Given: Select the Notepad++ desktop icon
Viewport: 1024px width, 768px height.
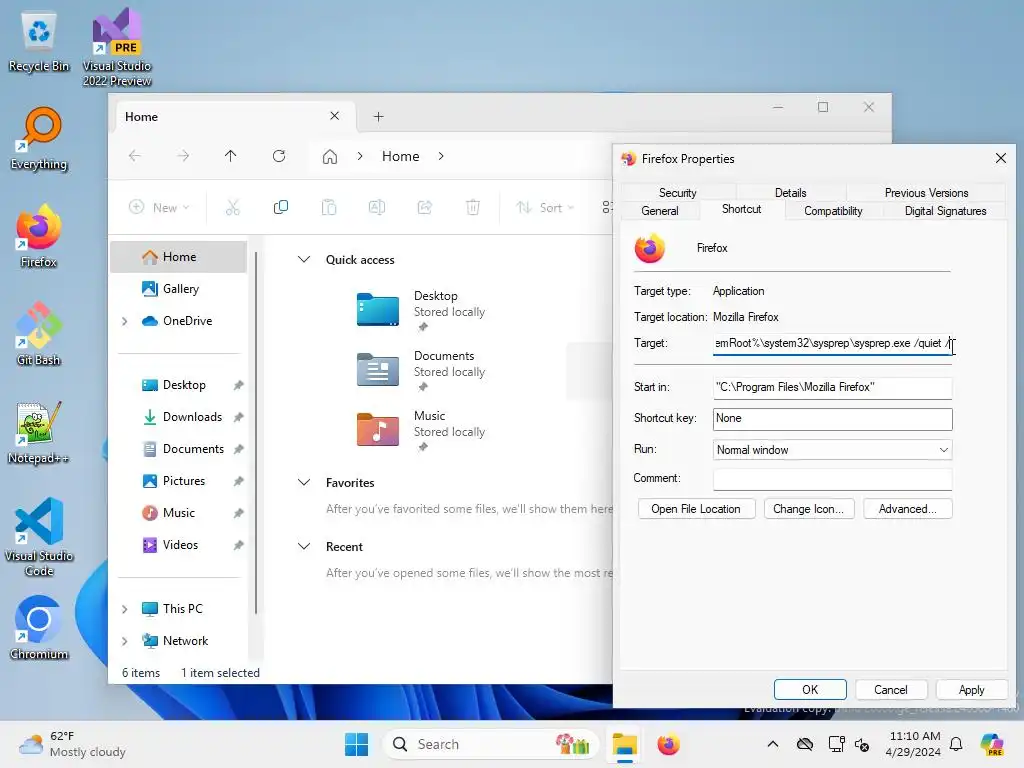Looking at the screenshot, I should 39,432.
